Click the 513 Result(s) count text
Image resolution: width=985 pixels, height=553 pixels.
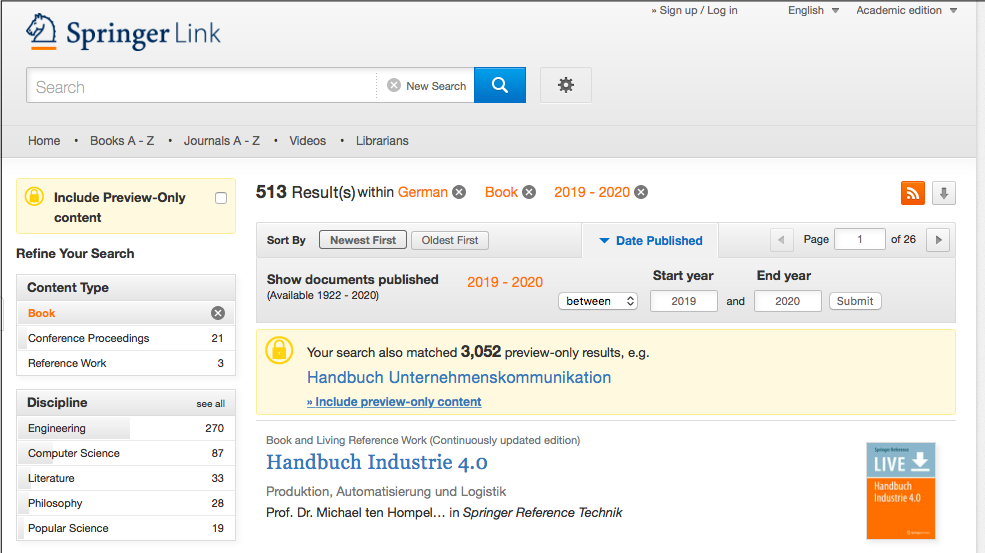coord(305,192)
